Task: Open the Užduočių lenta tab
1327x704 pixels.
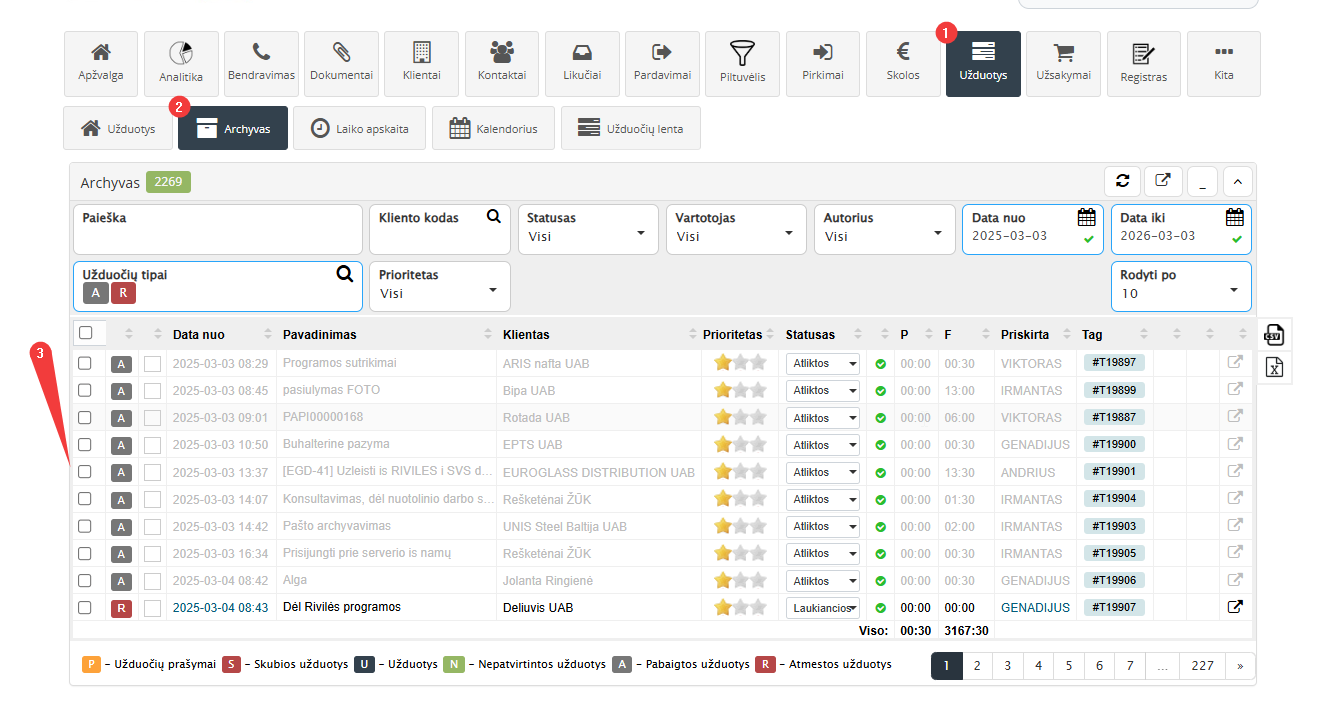Action: 630,129
